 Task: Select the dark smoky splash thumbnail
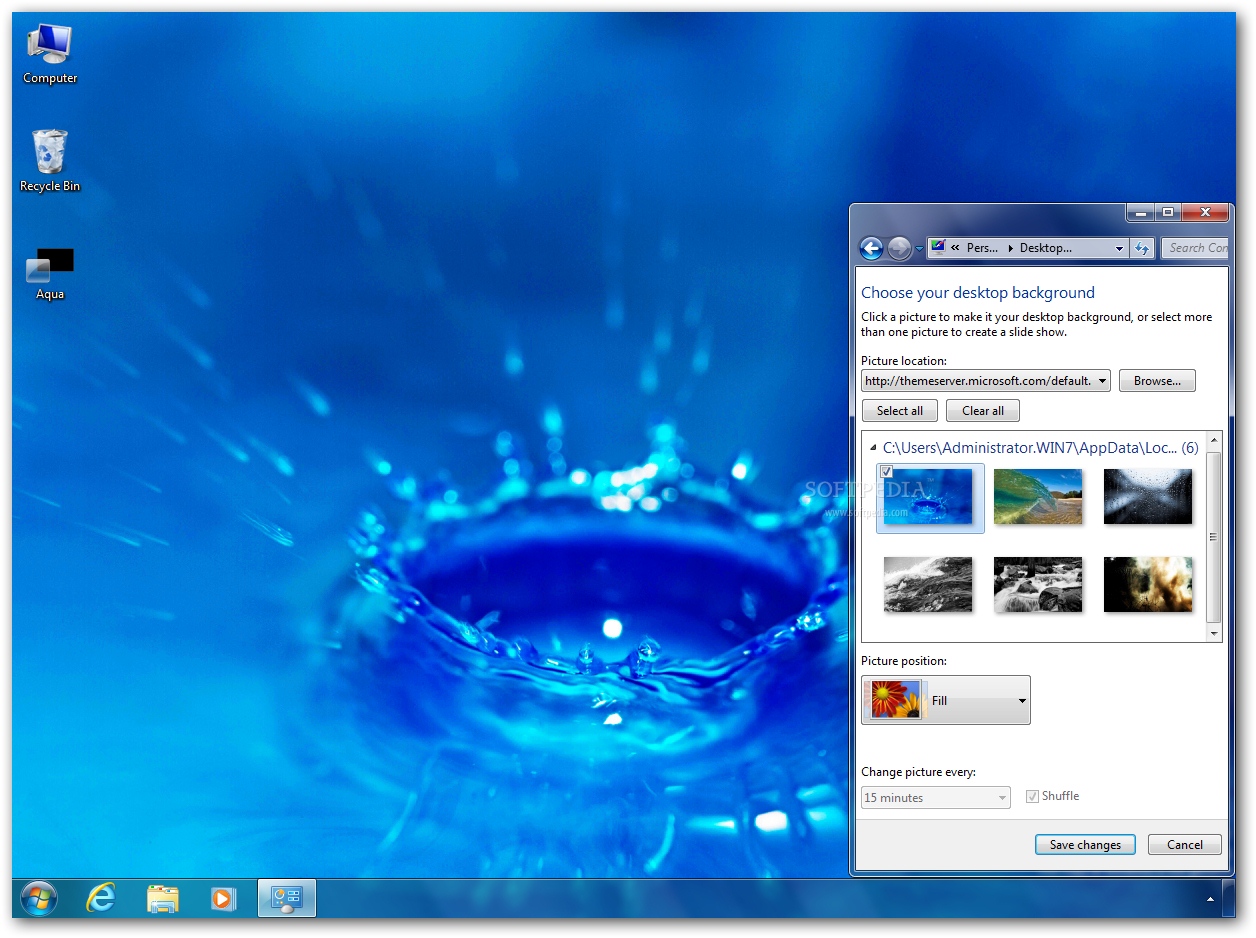[1148, 584]
